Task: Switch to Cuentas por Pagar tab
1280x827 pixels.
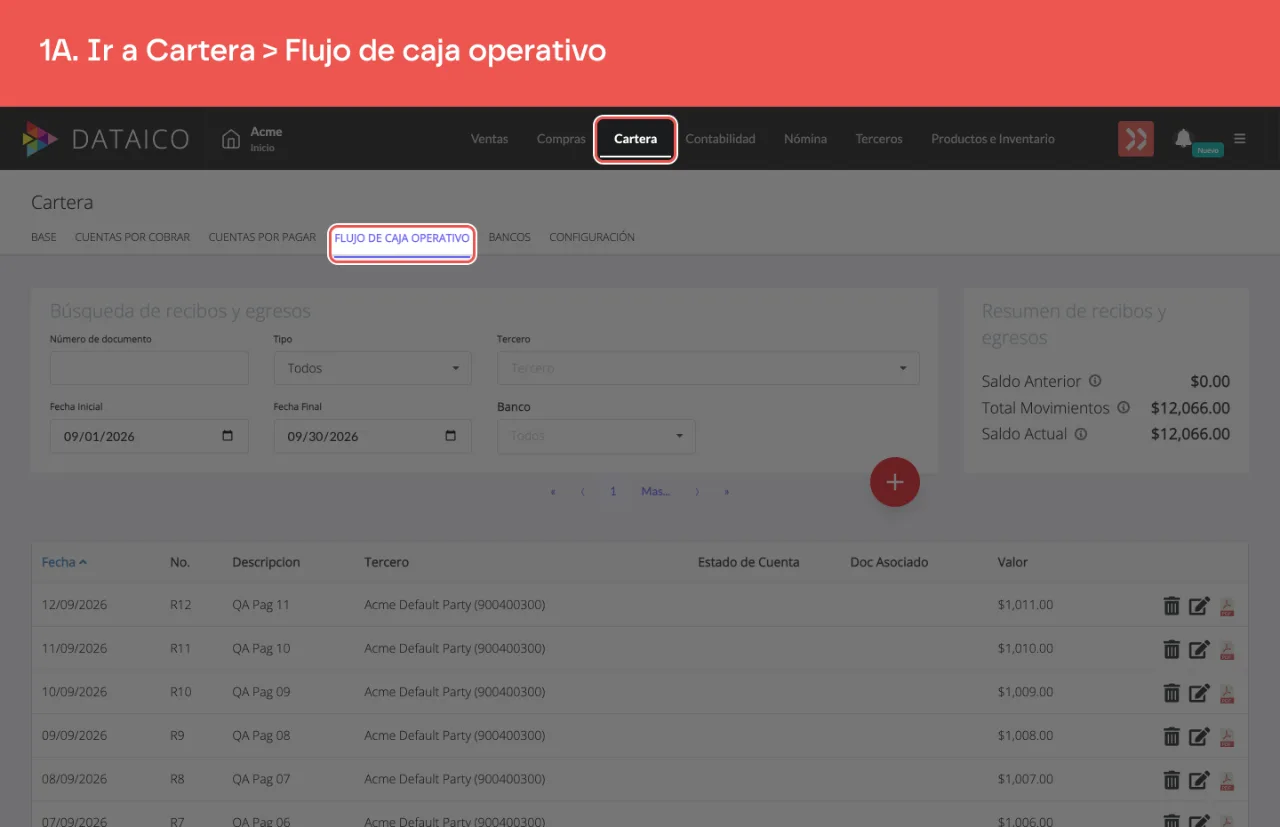Action: coord(262,238)
